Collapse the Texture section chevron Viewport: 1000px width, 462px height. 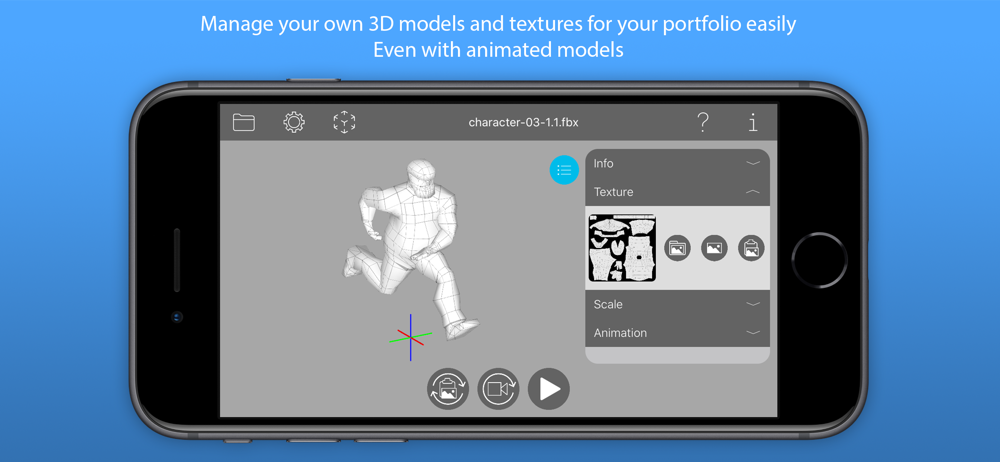tap(753, 191)
